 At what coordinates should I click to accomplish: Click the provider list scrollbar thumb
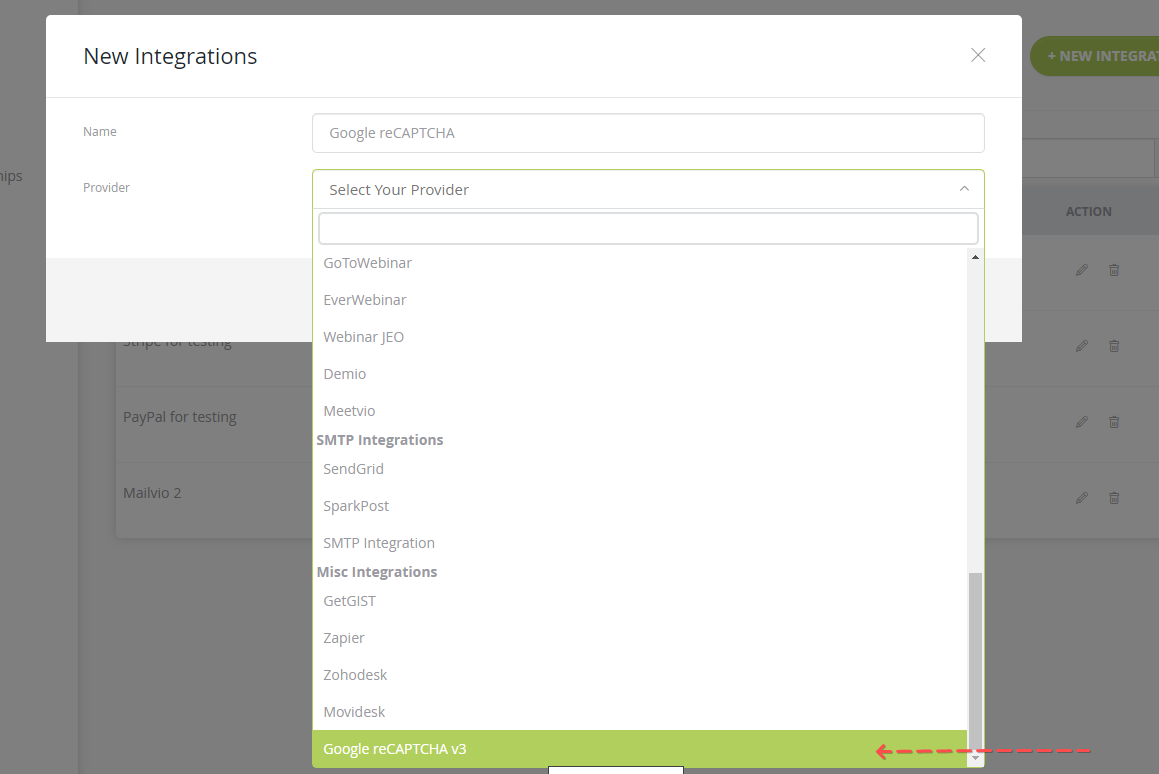pyautogui.click(x=976, y=662)
